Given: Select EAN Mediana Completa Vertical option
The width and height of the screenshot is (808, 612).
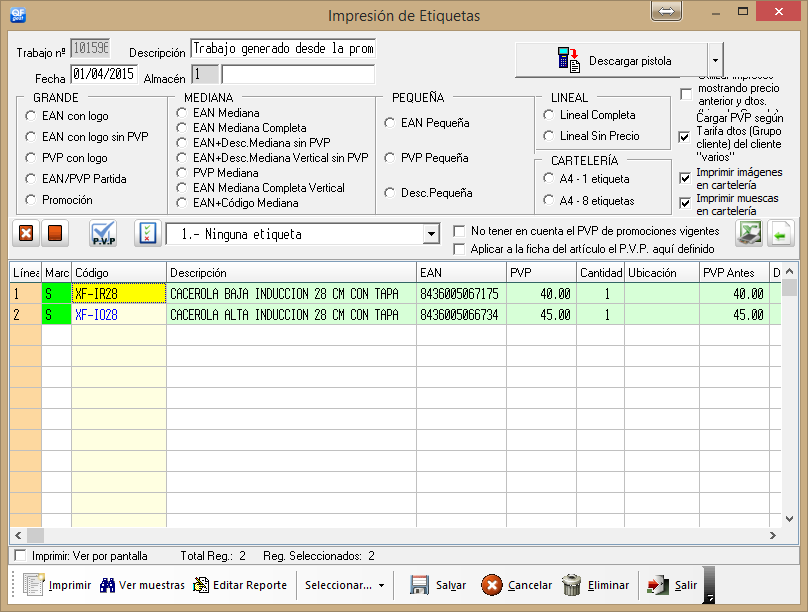Looking at the screenshot, I should pos(181,188).
